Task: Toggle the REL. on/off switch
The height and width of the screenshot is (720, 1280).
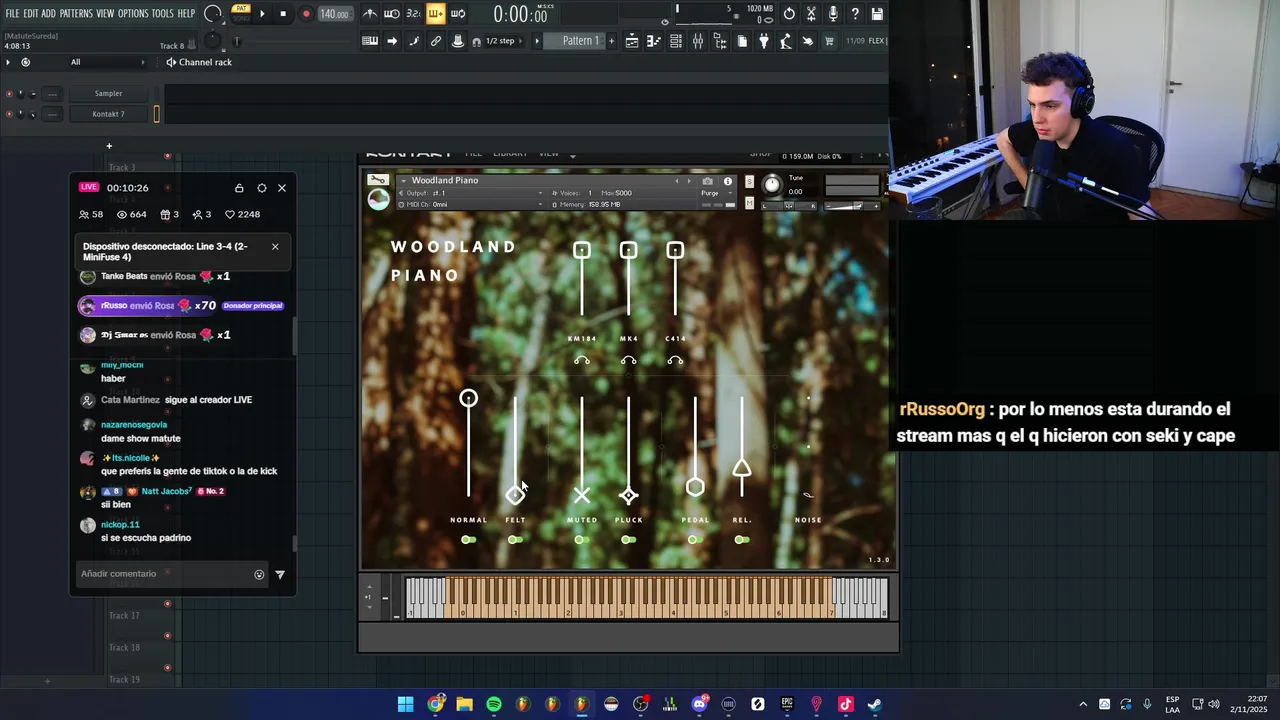Action: coord(741,540)
